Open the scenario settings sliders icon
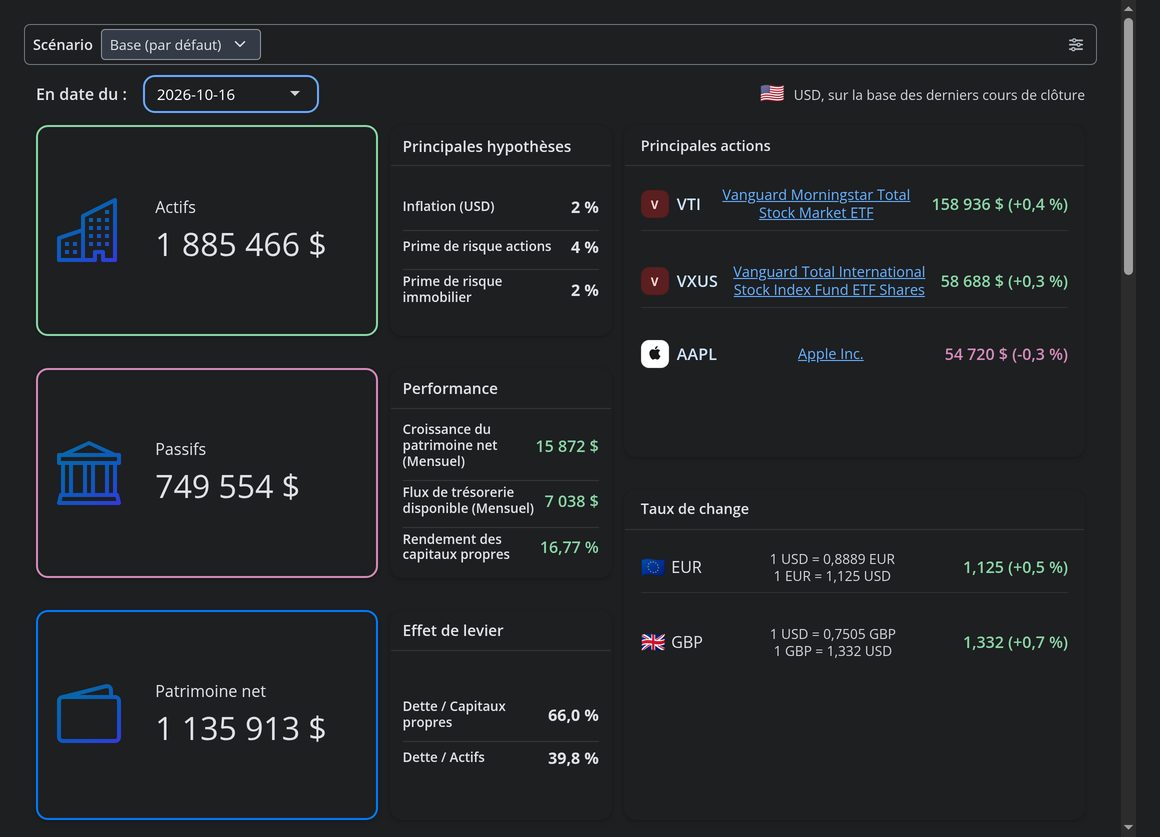This screenshot has width=1160, height=837. pos(1076,44)
